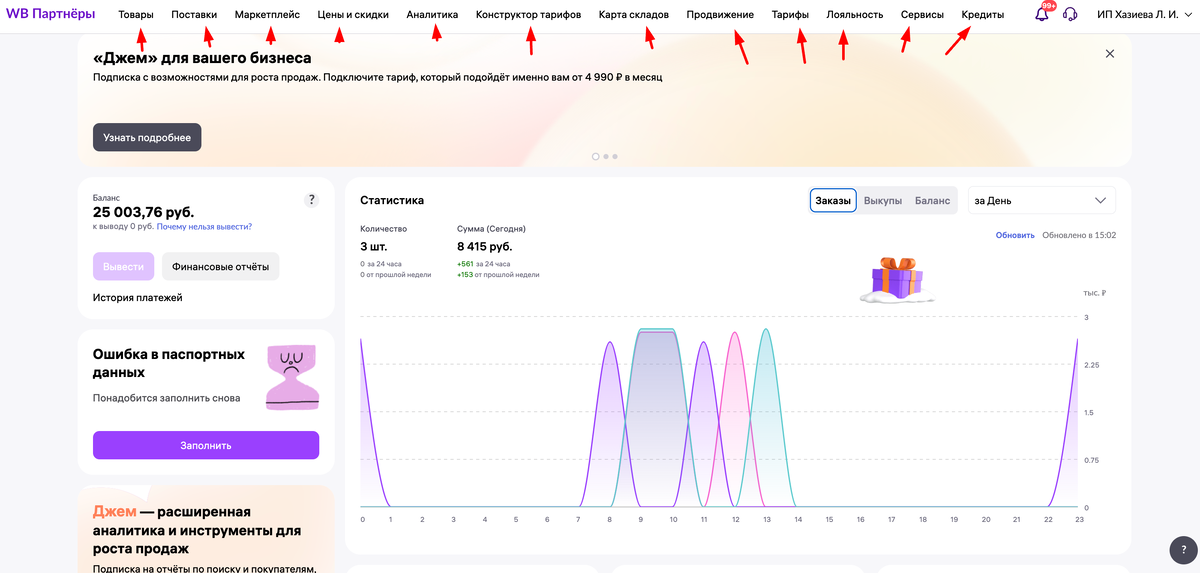
Task: Switch statistics to the Заказы tab
Action: click(833, 200)
